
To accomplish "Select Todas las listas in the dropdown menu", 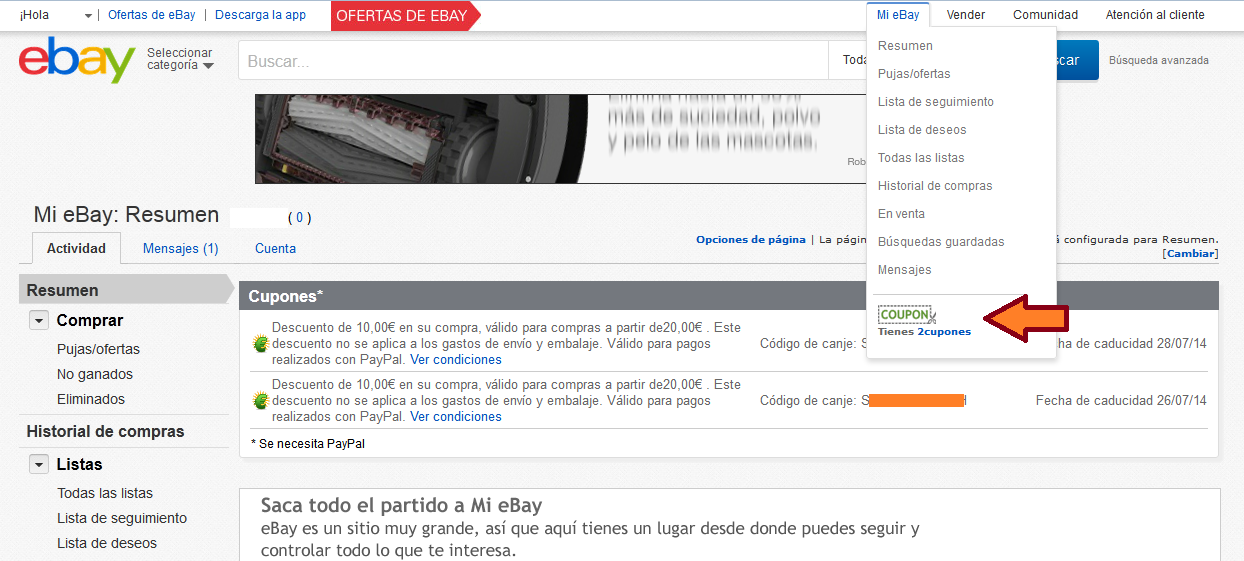I will click(x=921, y=158).
